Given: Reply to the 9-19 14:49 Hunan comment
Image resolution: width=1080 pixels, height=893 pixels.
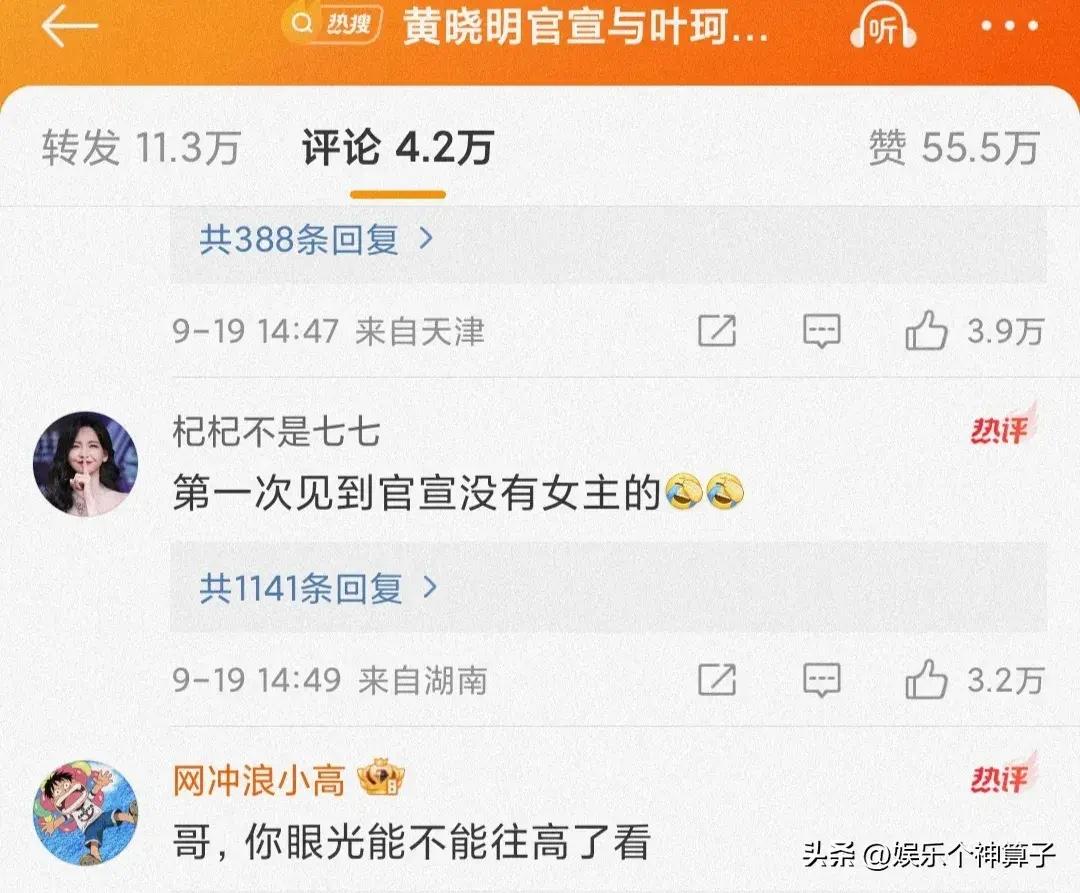Looking at the screenshot, I should tap(822, 680).
